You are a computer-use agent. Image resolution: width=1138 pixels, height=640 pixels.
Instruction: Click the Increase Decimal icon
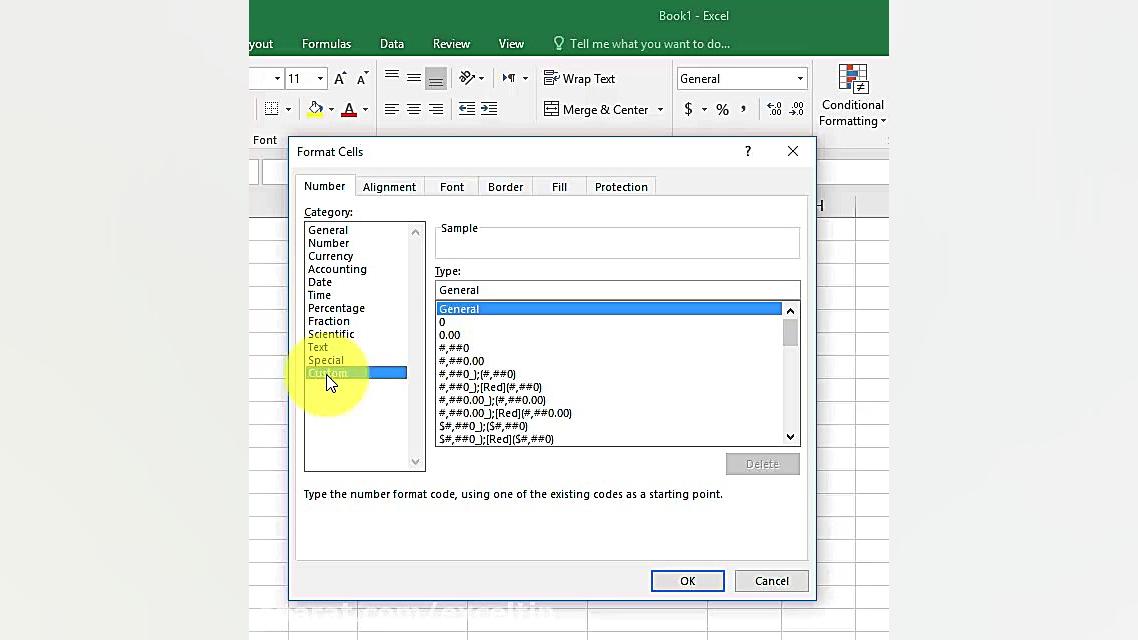(774, 110)
